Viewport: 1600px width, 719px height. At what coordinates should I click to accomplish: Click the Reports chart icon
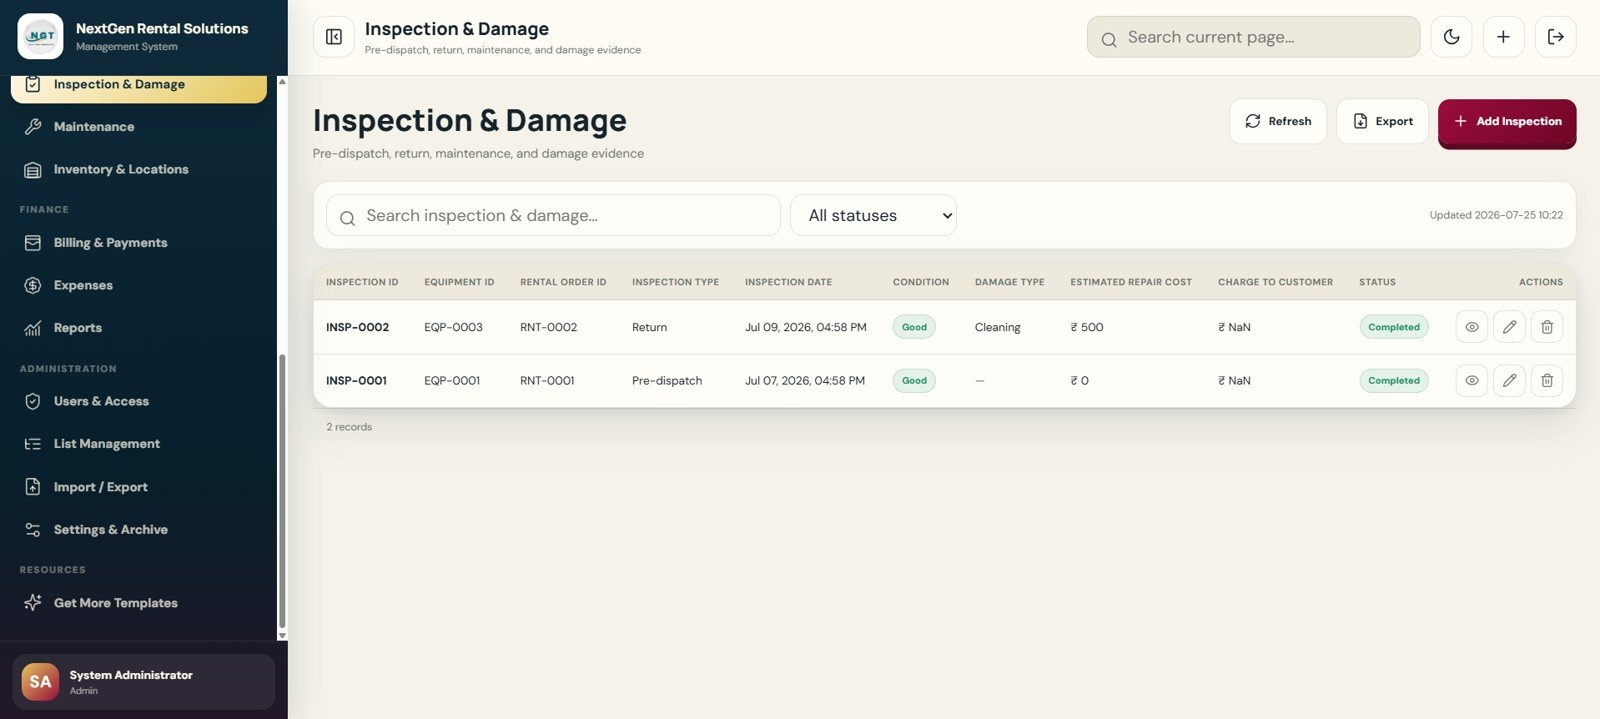tap(33, 328)
